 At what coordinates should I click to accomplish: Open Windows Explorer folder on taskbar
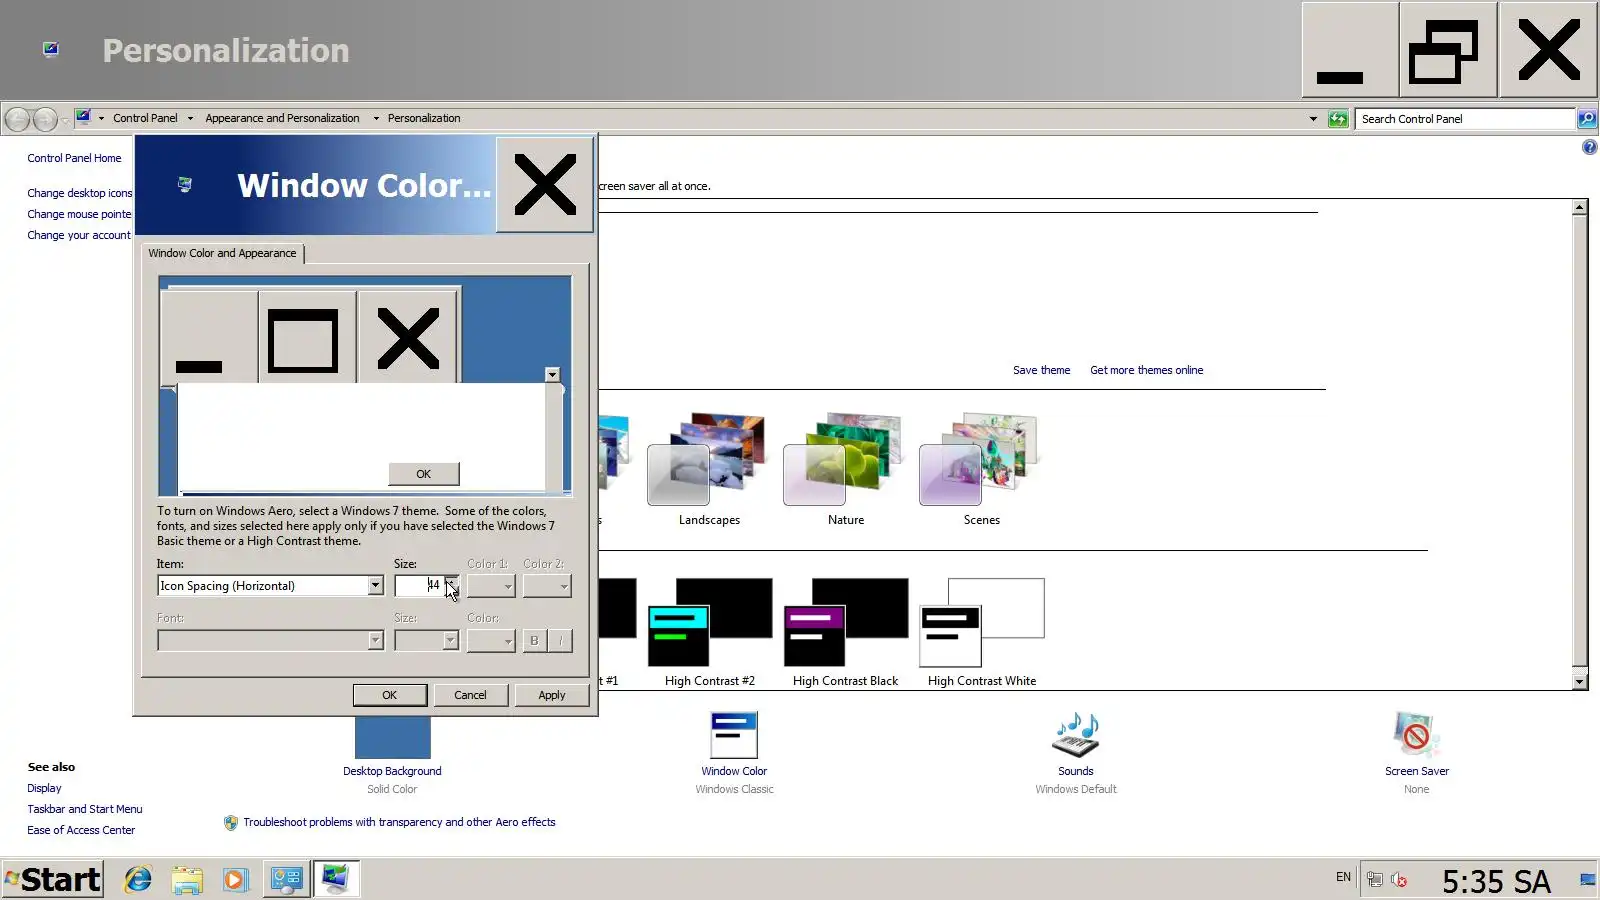tap(187, 879)
